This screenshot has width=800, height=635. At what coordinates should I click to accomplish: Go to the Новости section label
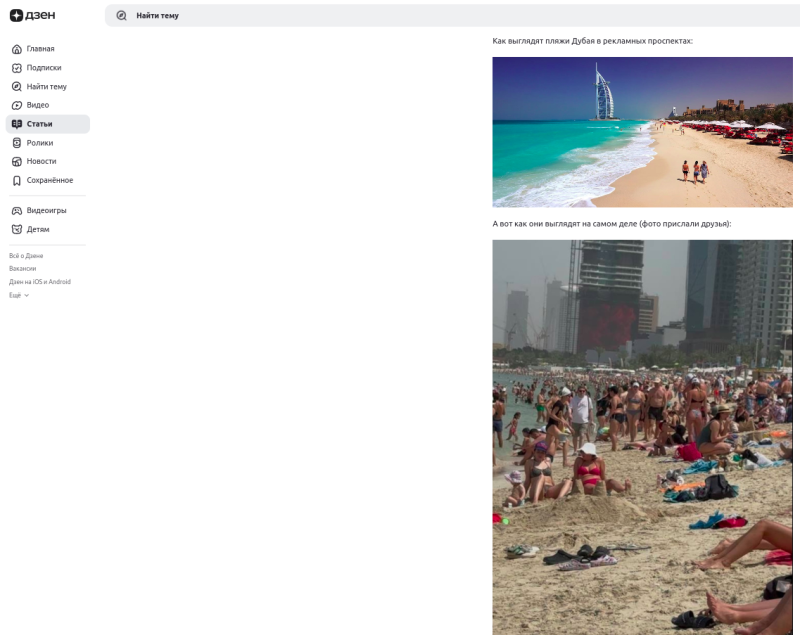[x=41, y=161]
